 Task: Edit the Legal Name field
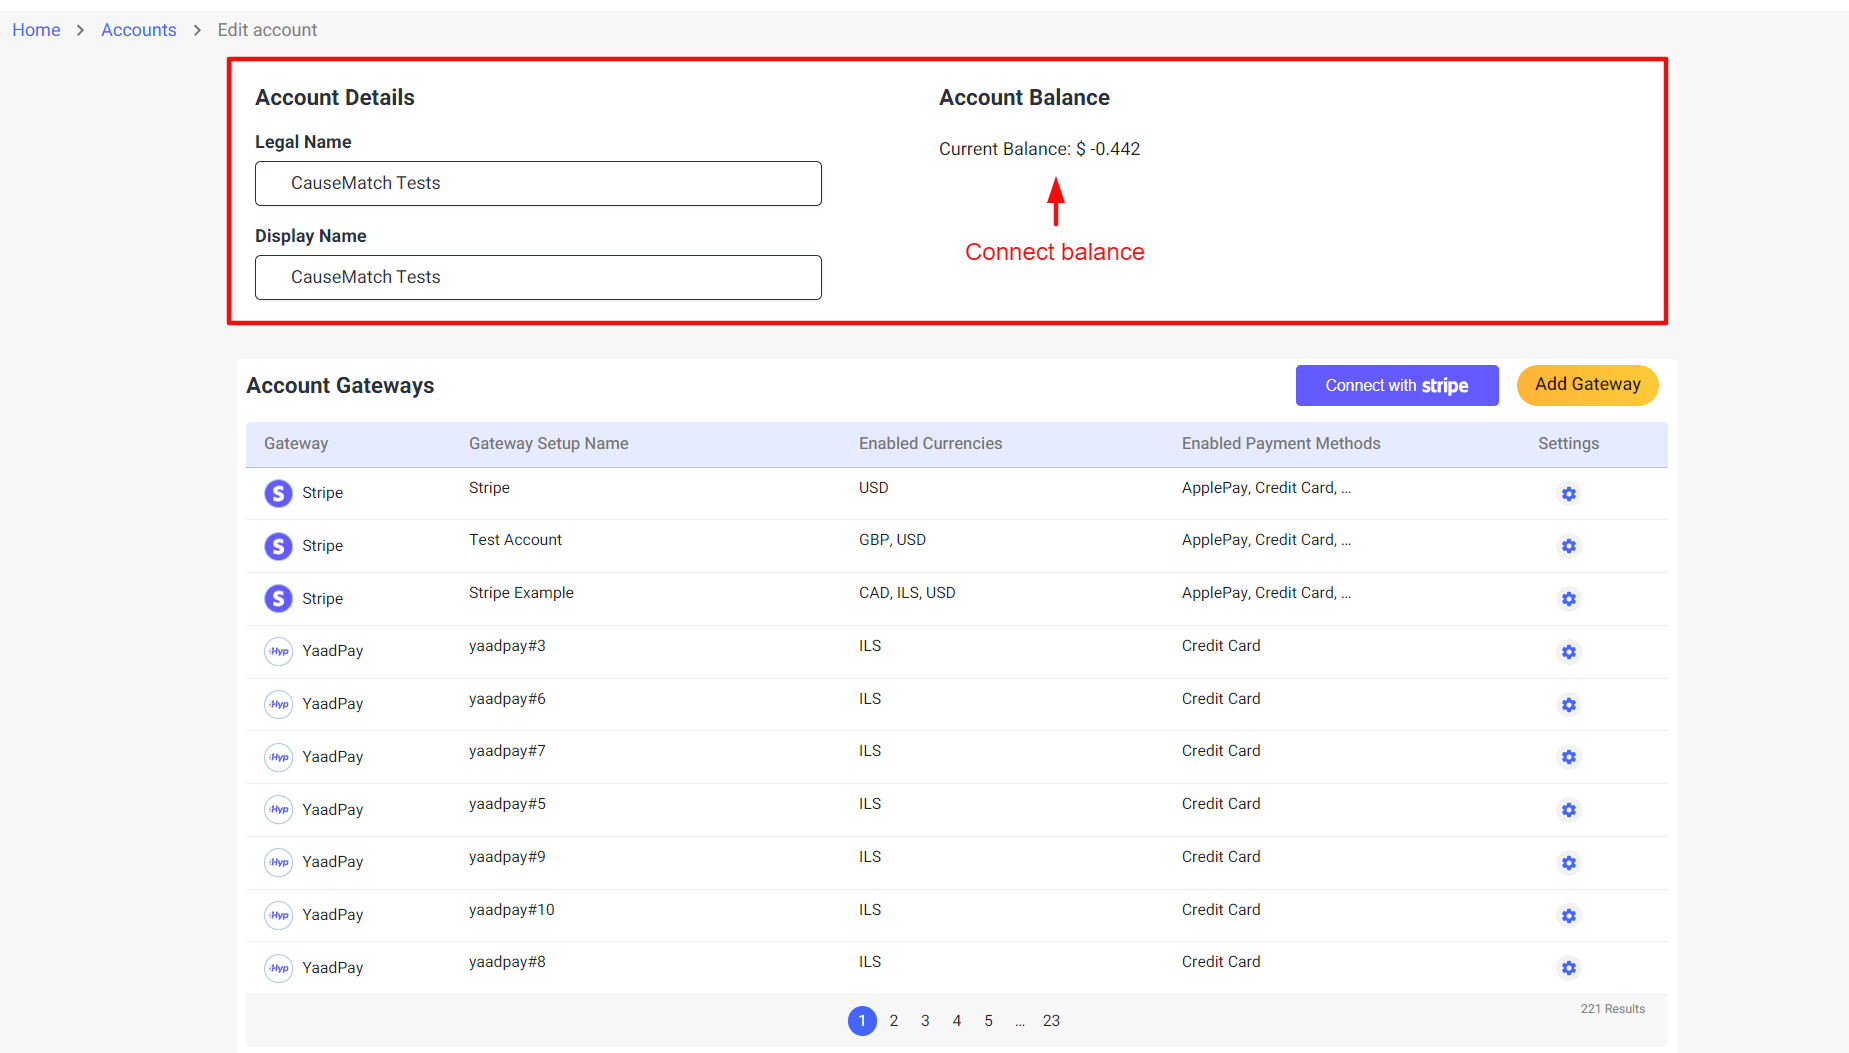(x=538, y=183)
